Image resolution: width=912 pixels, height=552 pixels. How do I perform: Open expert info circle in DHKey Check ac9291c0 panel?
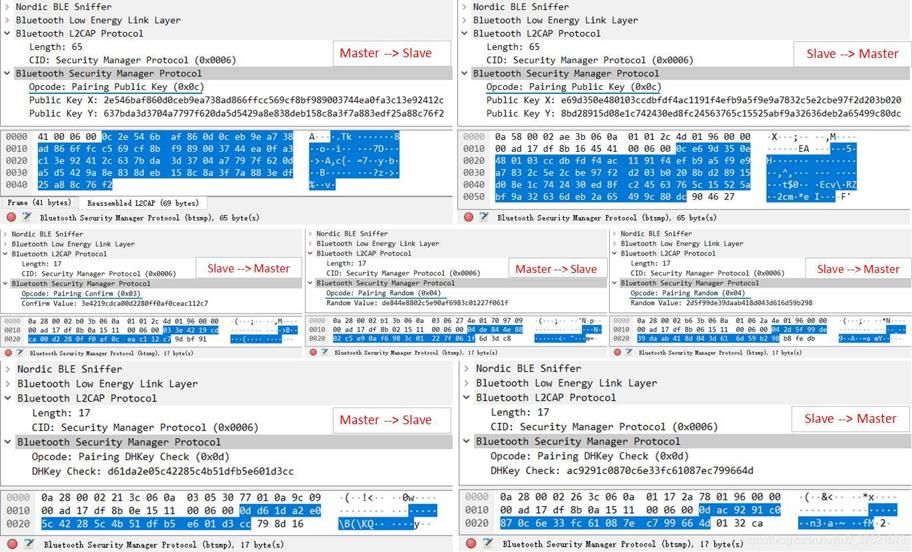pos(471,543)
